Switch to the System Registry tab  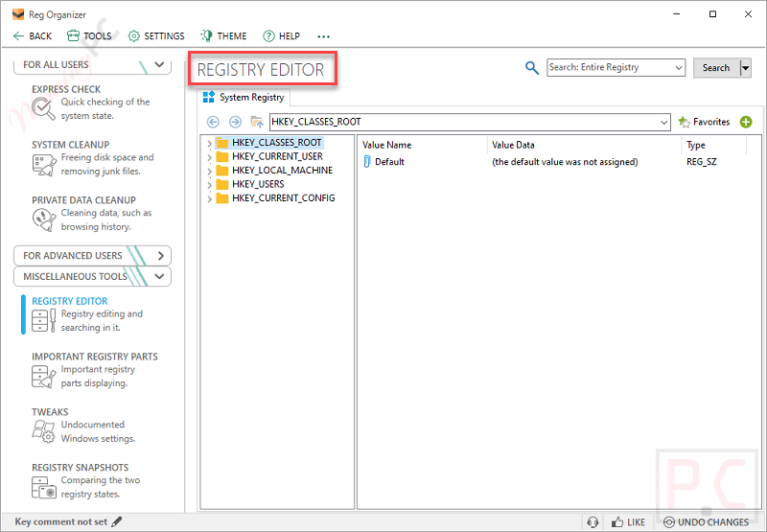tap(244, 97)
